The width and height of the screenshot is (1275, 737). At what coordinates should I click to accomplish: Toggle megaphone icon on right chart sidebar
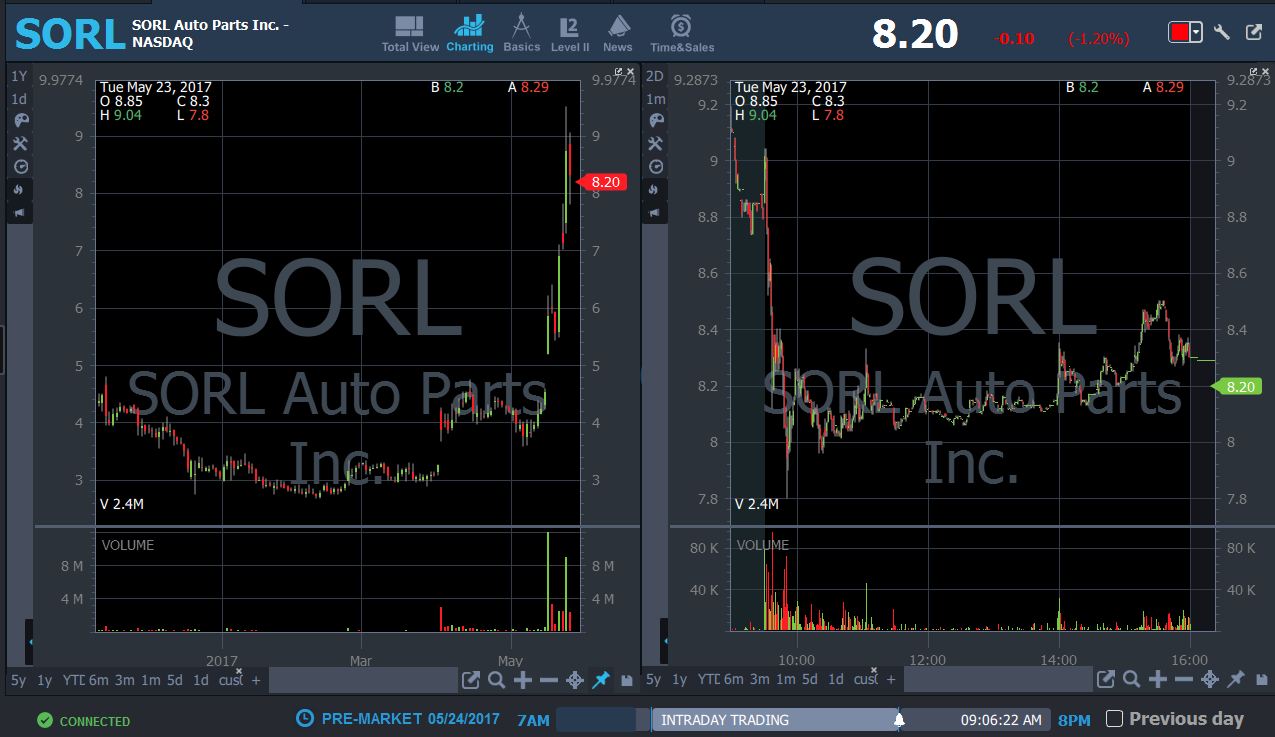656,212
